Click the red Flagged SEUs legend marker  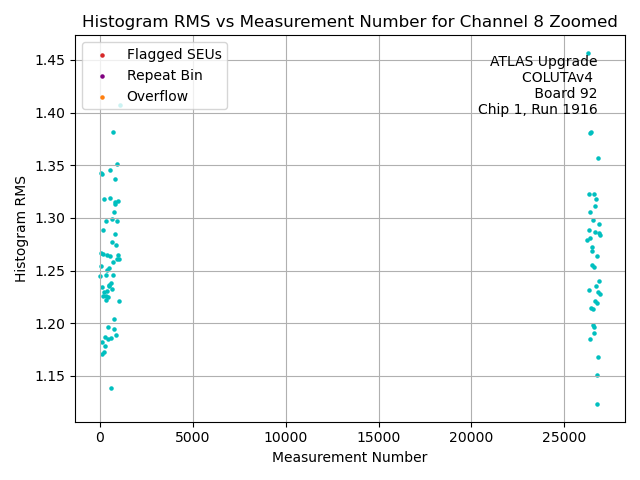(x=100, y=54)
